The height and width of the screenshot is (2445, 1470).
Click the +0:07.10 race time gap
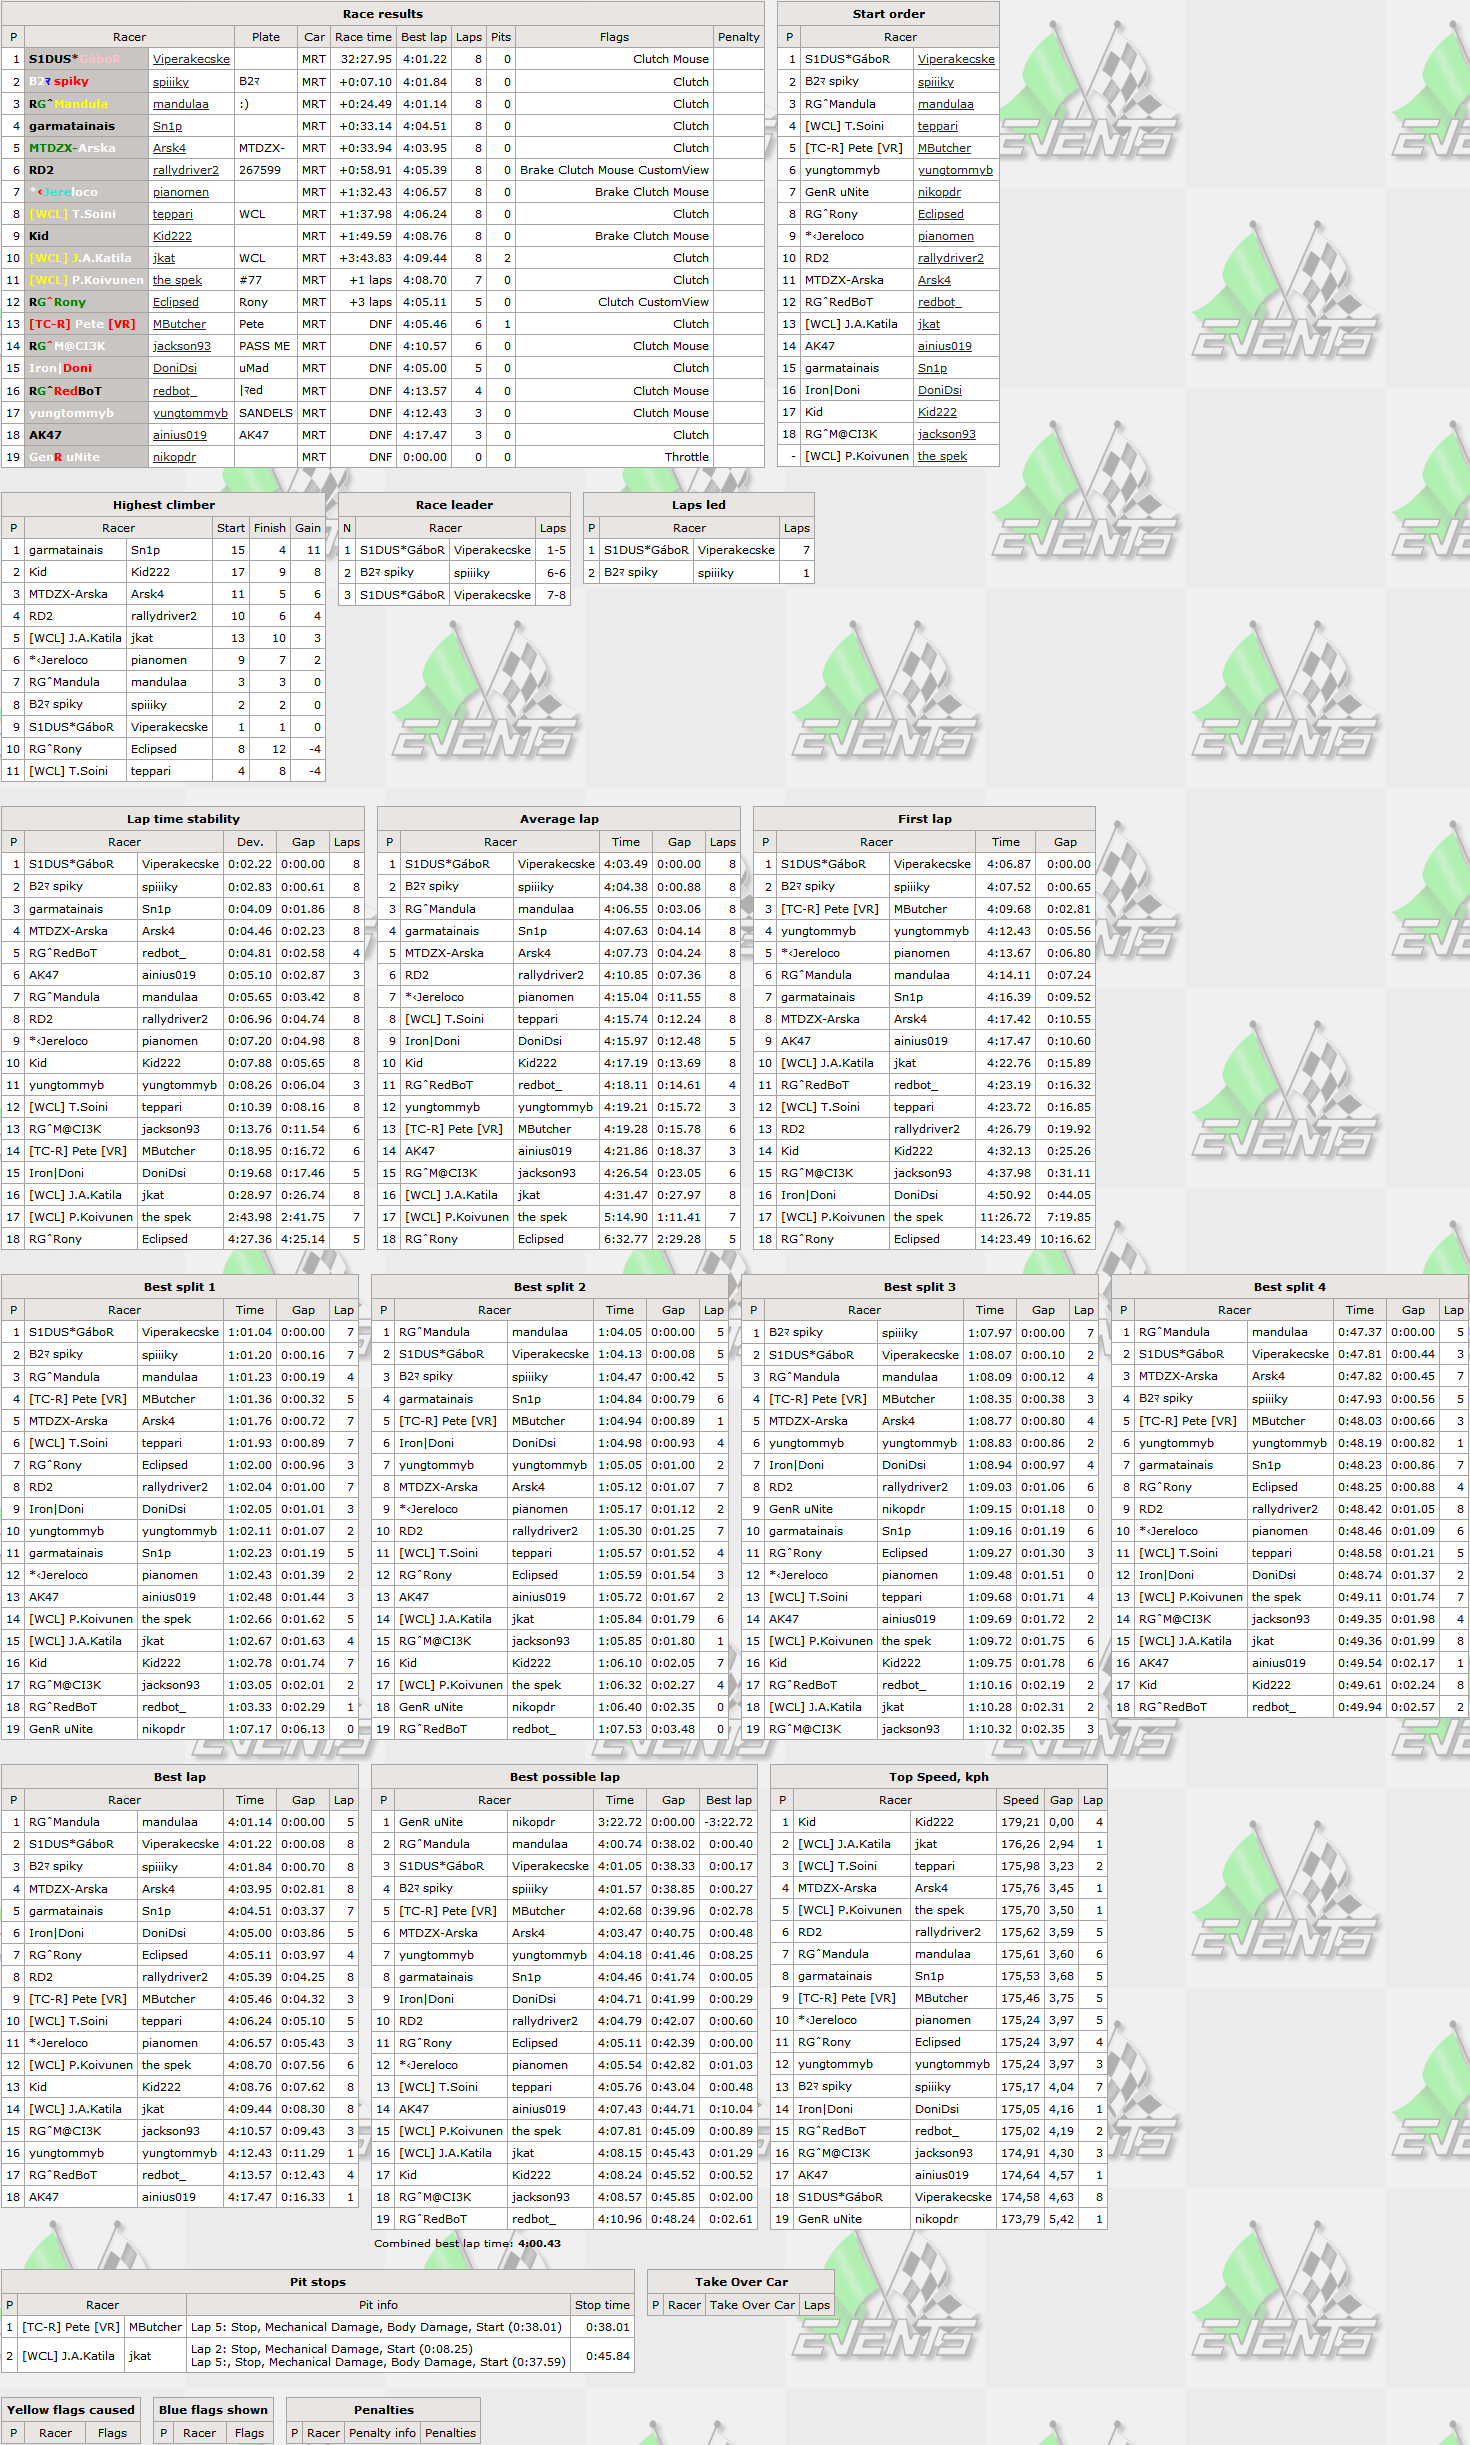click(x=365, y=82)
